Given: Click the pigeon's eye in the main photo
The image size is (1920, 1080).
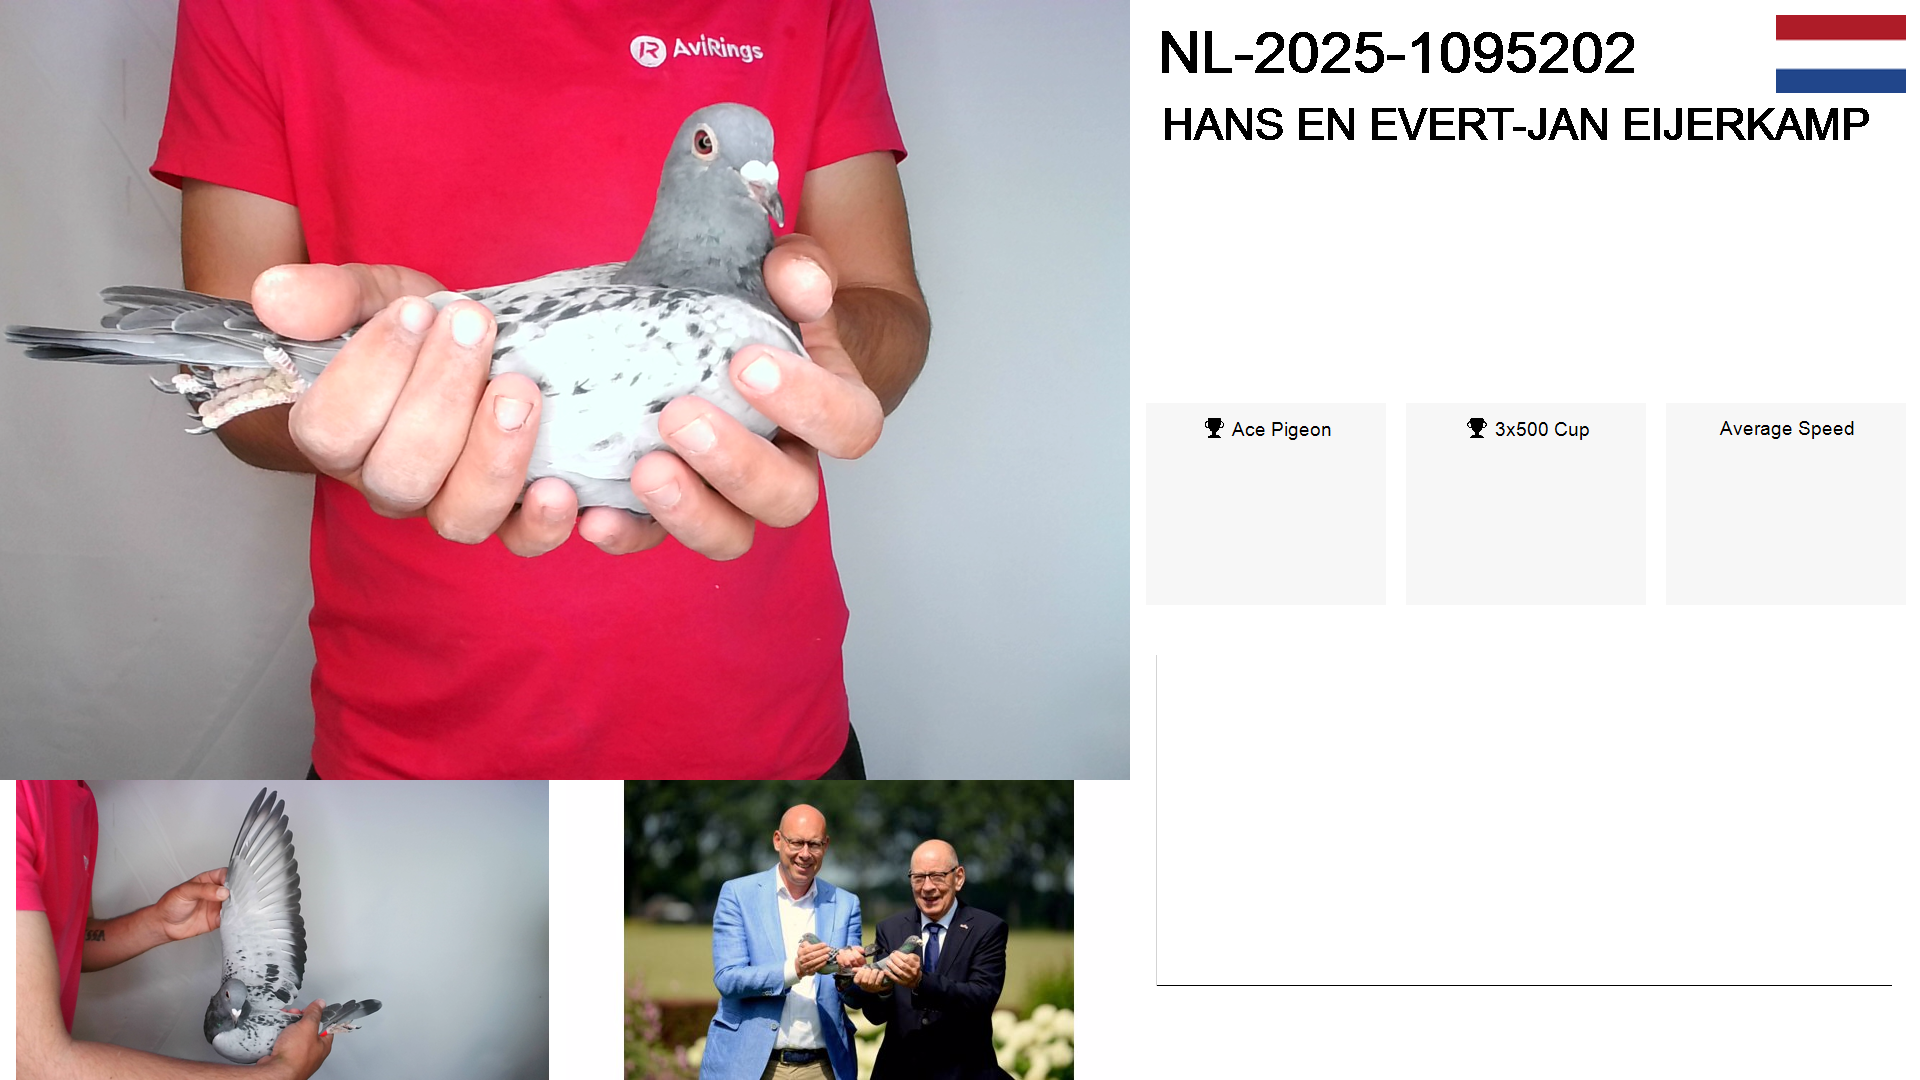Looking at the screenshot, I should point(703,141).
